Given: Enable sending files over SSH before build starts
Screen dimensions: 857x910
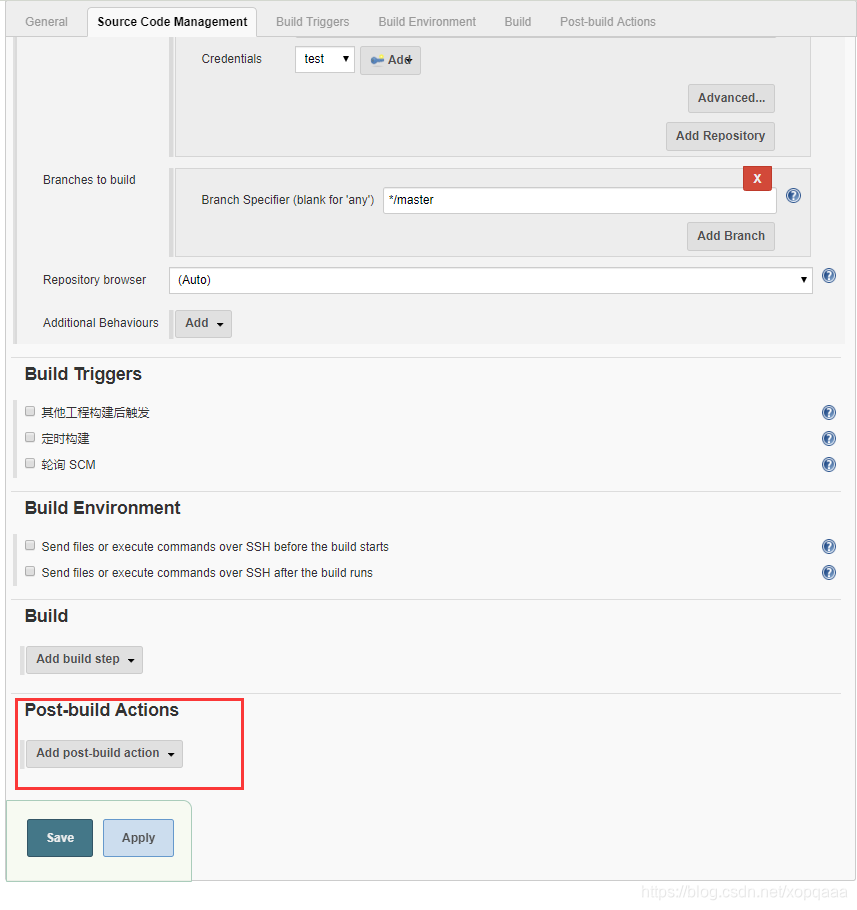Looking at the screenshot, I should click(29, 545).
